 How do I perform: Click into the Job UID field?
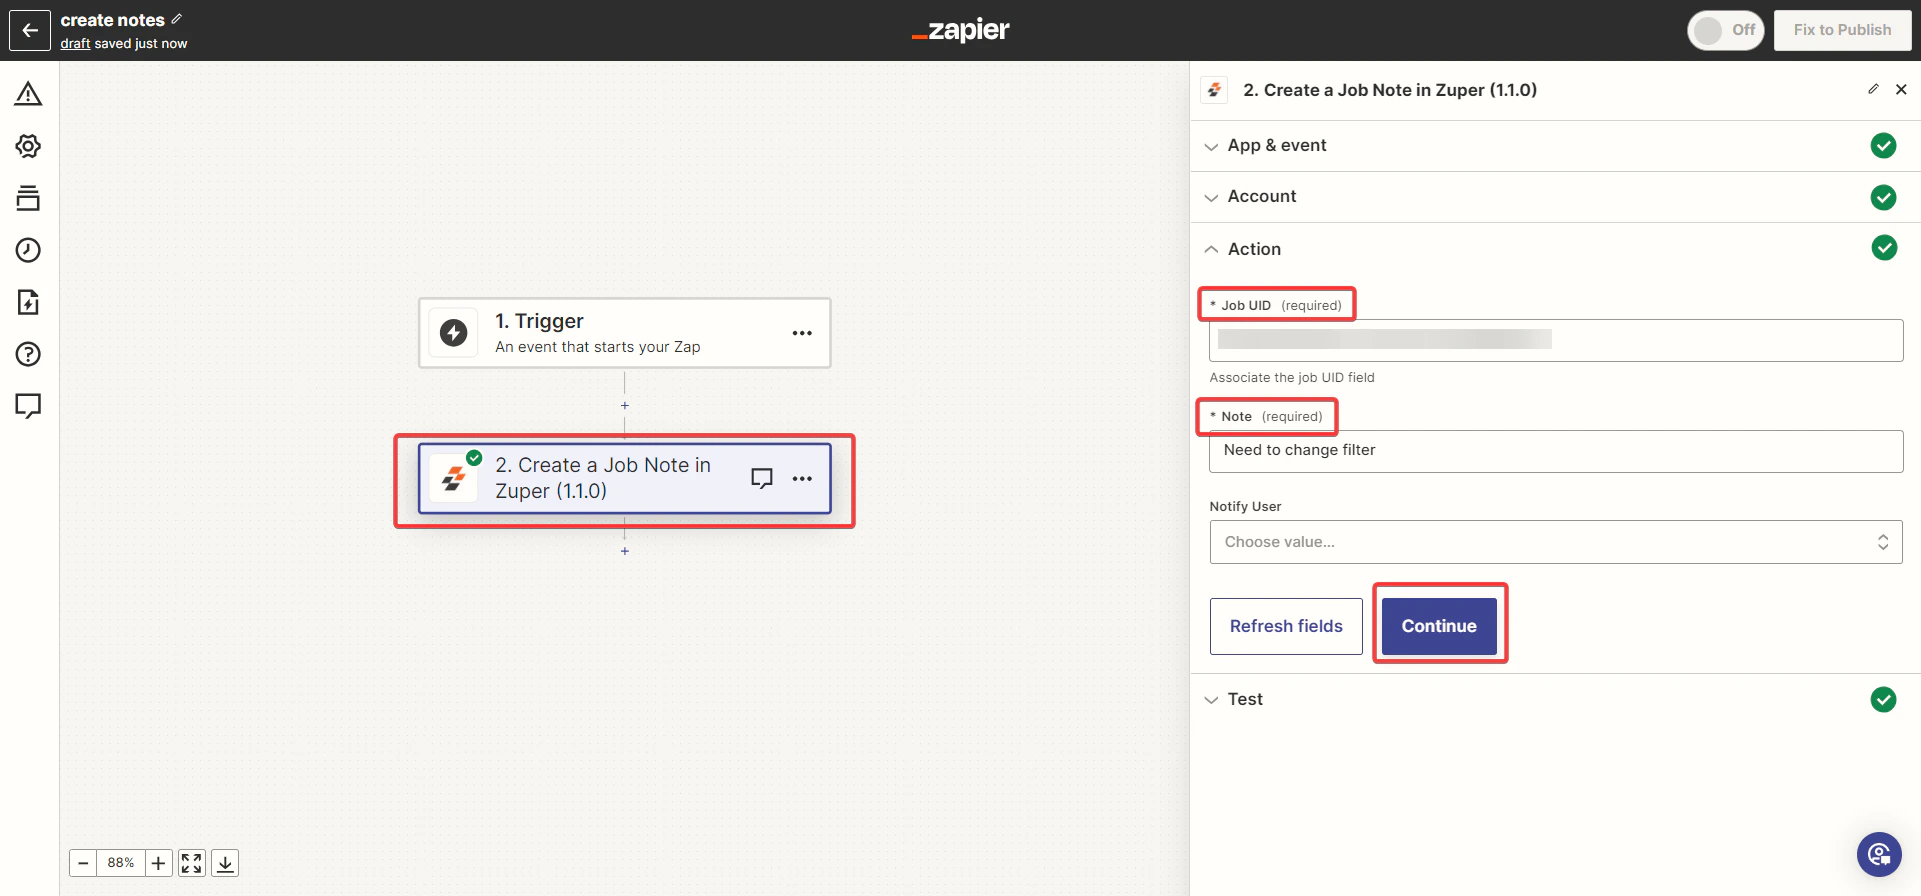click(1556, 340)
